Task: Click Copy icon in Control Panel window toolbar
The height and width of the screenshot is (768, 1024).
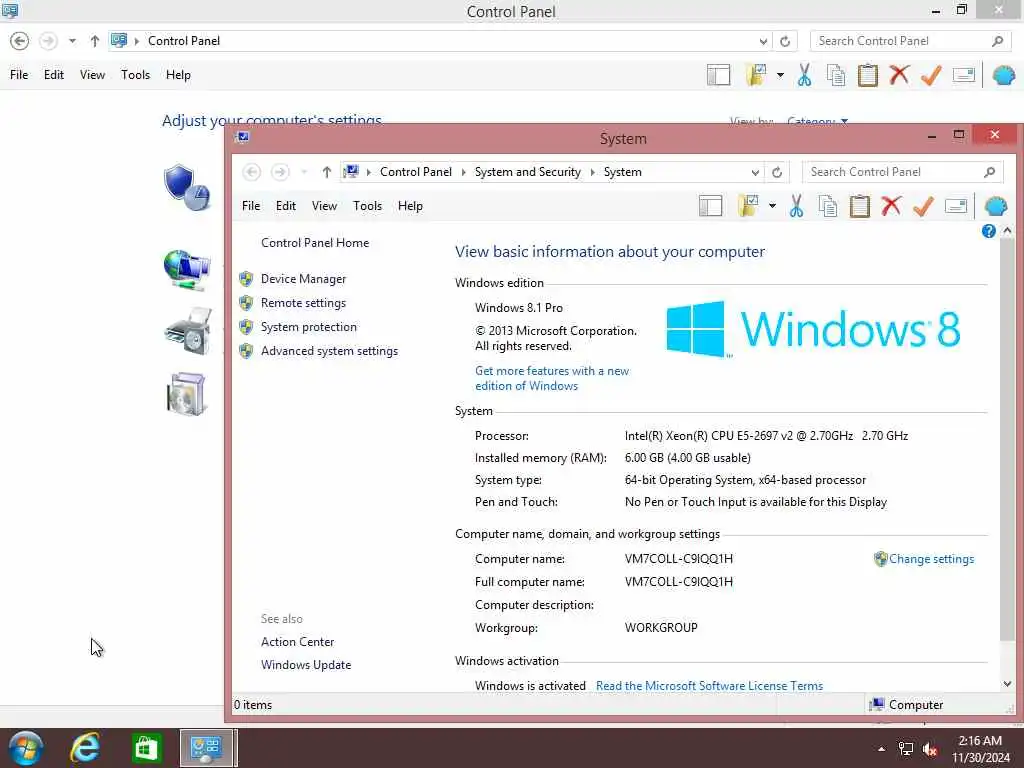Action: (x=836, y=75)
